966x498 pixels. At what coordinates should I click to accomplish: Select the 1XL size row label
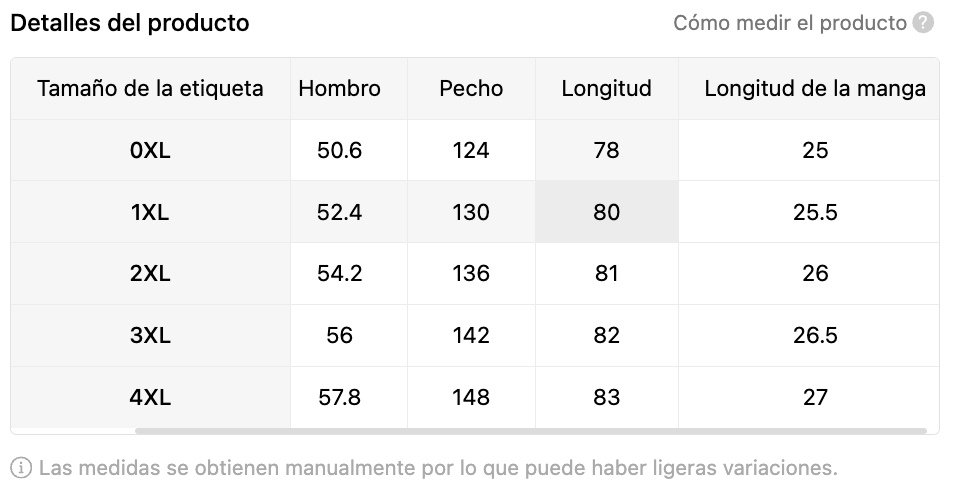pos(150,212)
